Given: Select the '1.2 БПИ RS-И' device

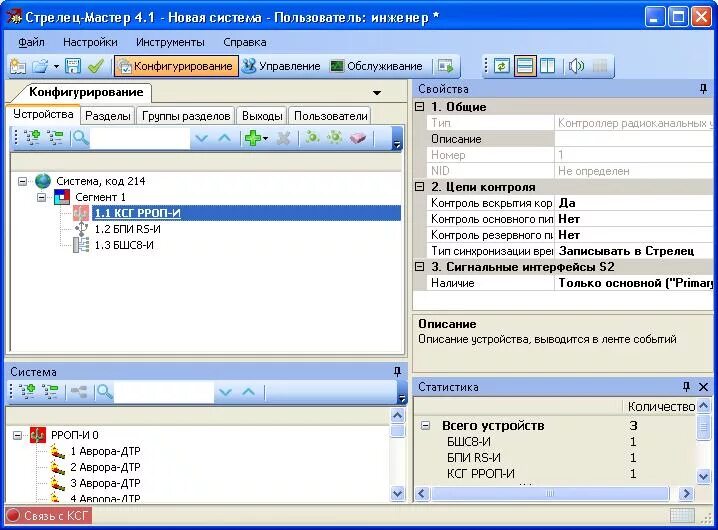Looking at the screenshot, I should (127, 229).
